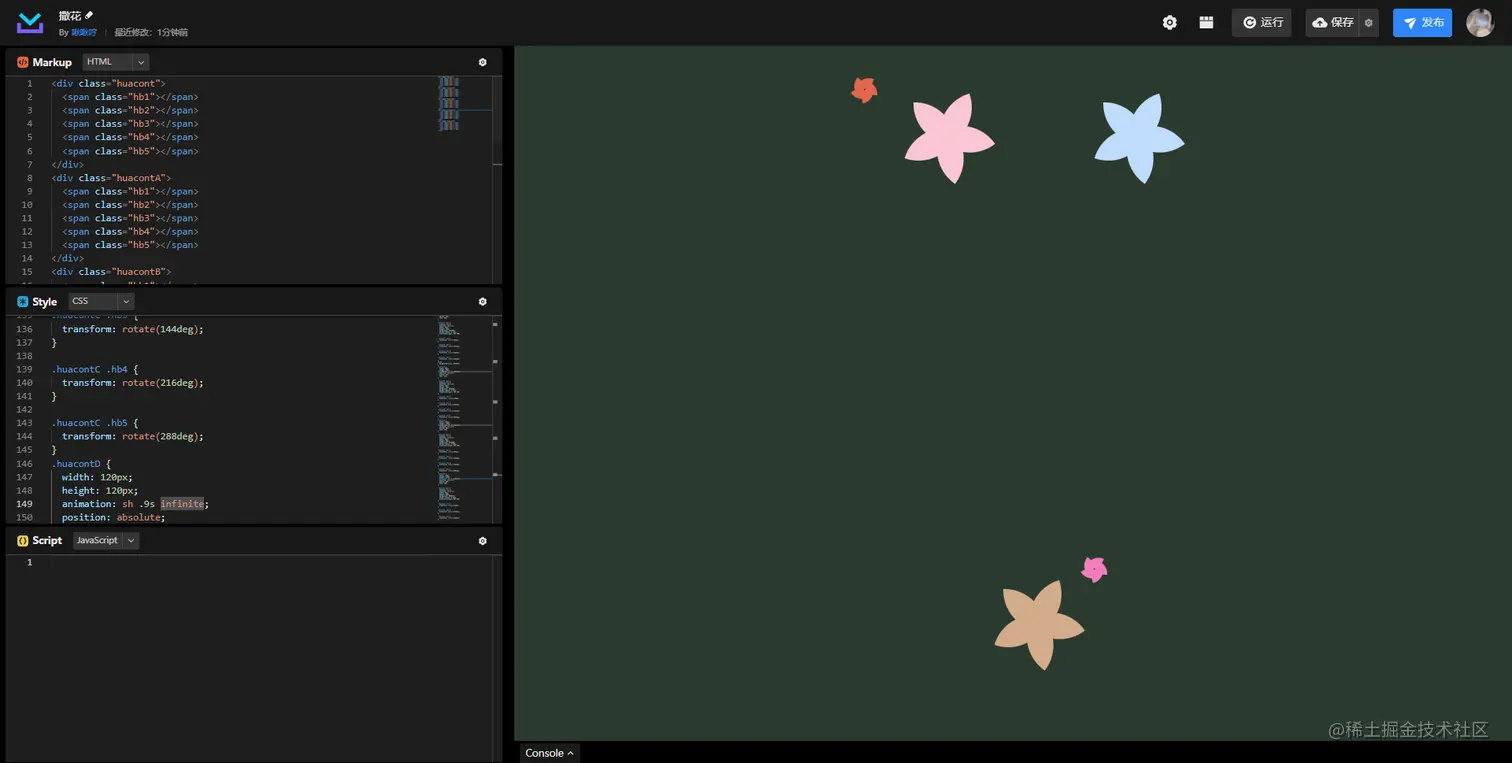Click the Script panel title
This screenshot has height=763, width=1512.
pos(47,541)
